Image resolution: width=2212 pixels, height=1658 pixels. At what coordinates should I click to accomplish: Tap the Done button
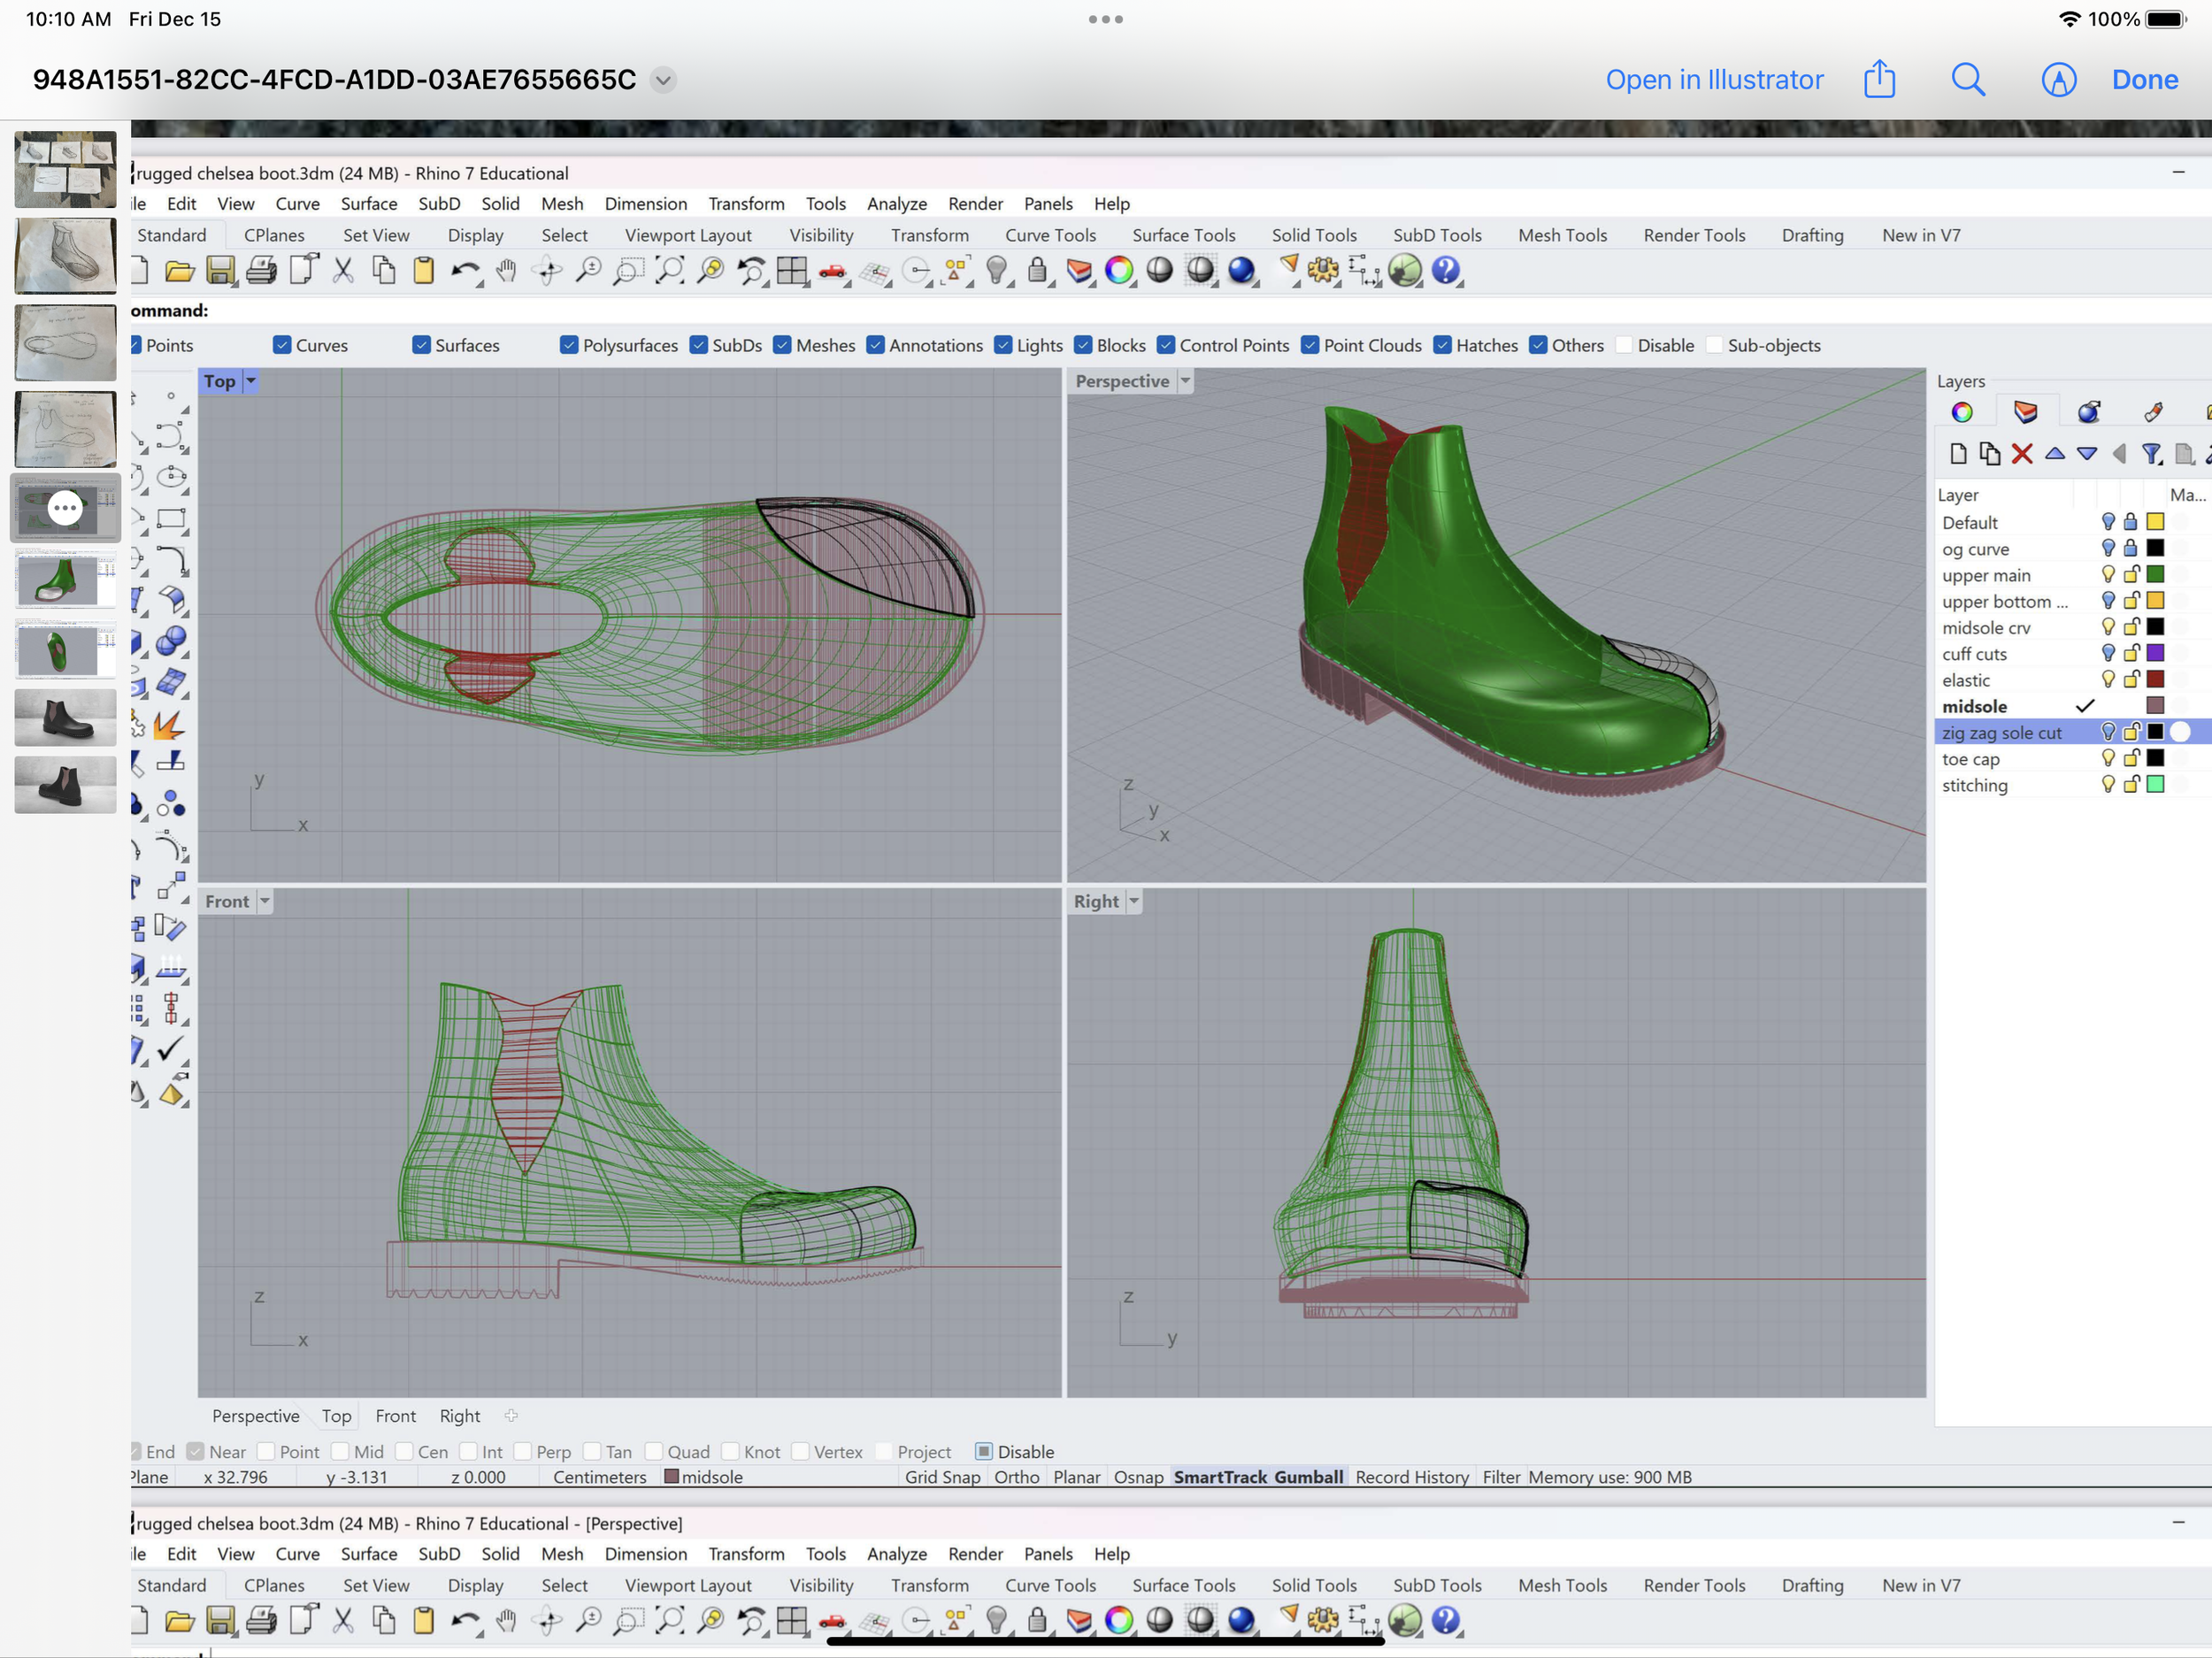[2144, 79]
